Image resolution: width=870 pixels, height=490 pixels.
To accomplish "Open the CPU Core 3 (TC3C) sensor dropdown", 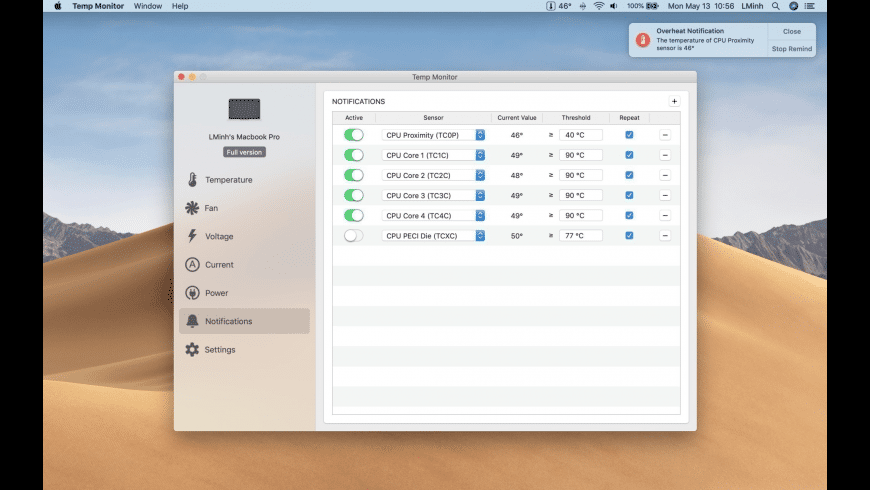I will tap(433, 195).
